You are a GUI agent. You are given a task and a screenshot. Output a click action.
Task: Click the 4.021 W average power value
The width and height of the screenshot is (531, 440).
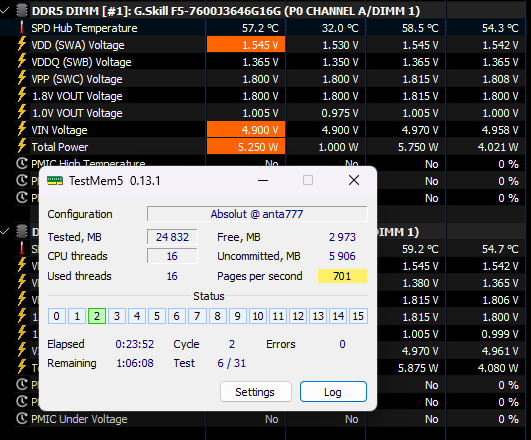(498, 147)
